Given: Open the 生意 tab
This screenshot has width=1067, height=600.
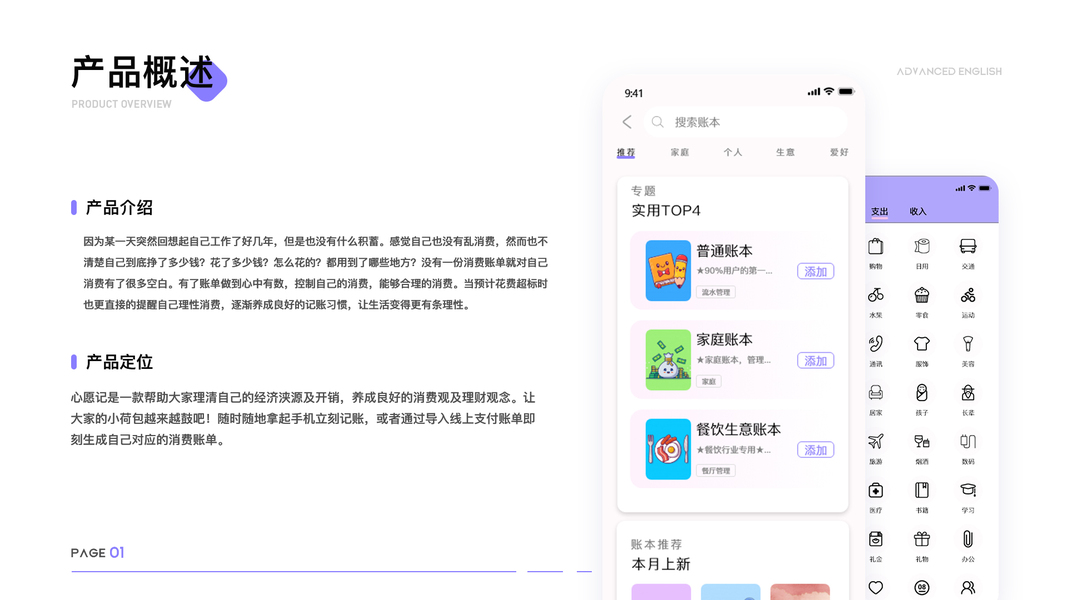Looking at the screenshot, I should pos(785,152).
